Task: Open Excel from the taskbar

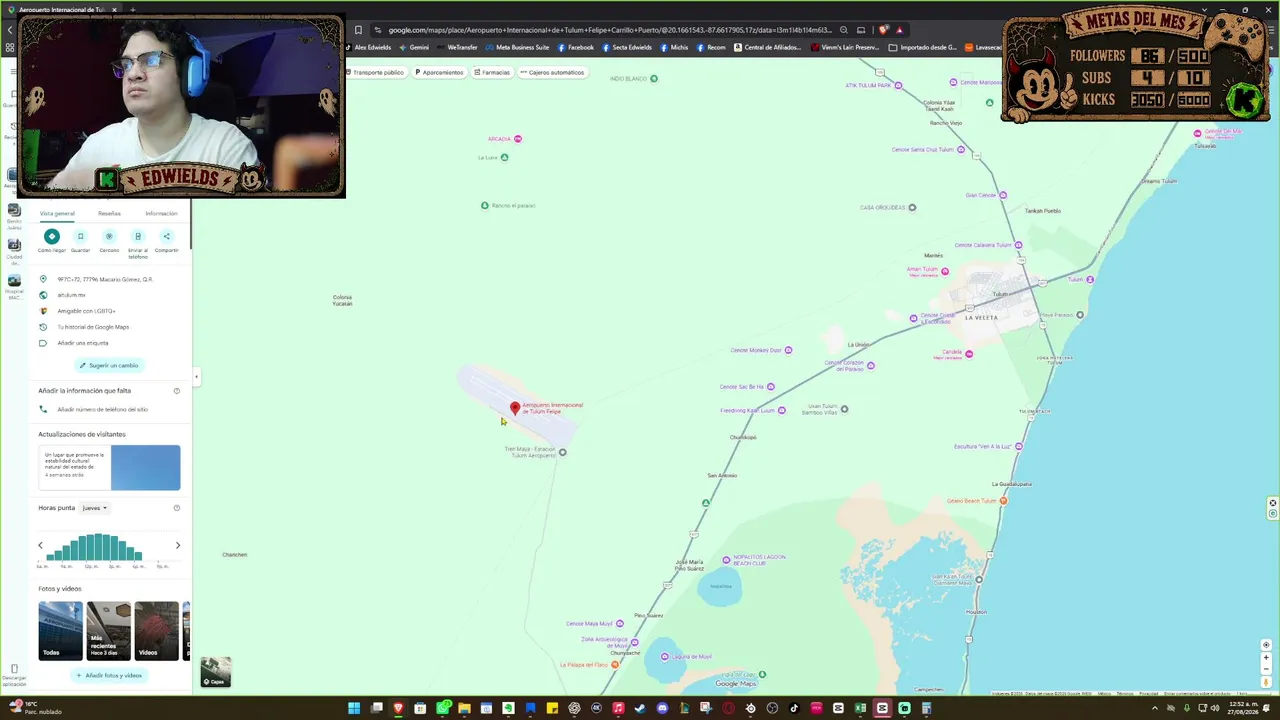Action: 860,708
